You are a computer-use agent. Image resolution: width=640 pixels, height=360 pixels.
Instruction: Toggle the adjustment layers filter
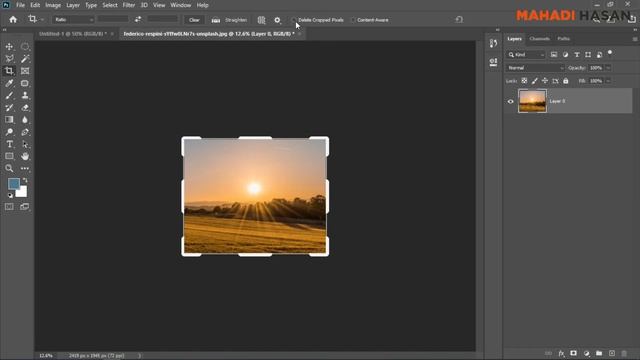coord(565,54)
